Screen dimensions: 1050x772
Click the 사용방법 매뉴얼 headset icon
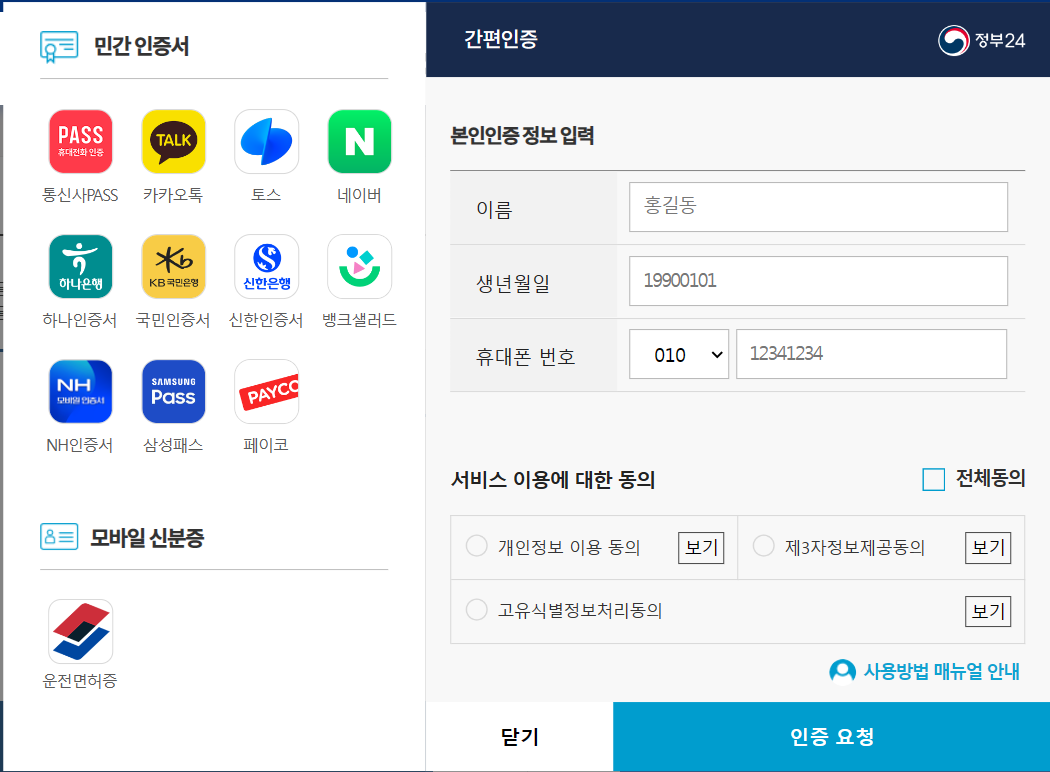(842, 672)
